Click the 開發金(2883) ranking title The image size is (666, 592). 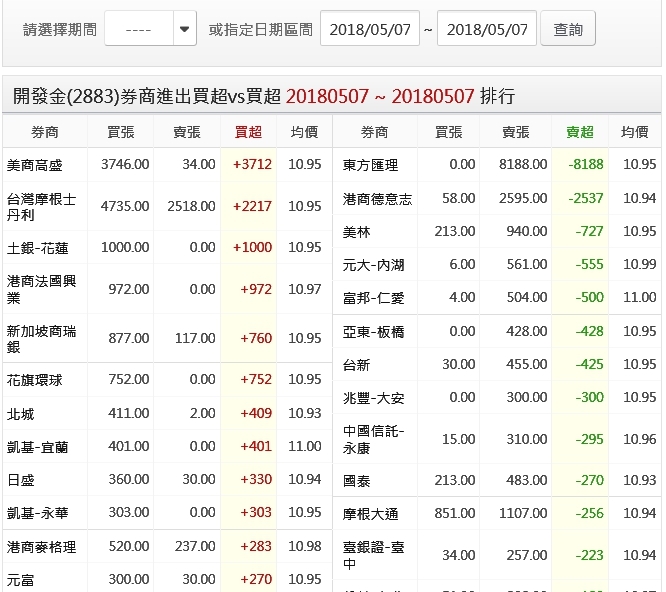(x=263, y=96)
